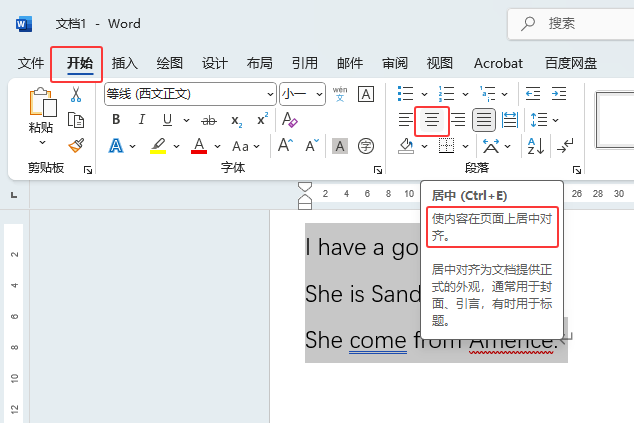Image resolution: width=634 pixels, height=423 pixels.
Task: Click the Phonetic Guide wén icon
Action: 340,94
